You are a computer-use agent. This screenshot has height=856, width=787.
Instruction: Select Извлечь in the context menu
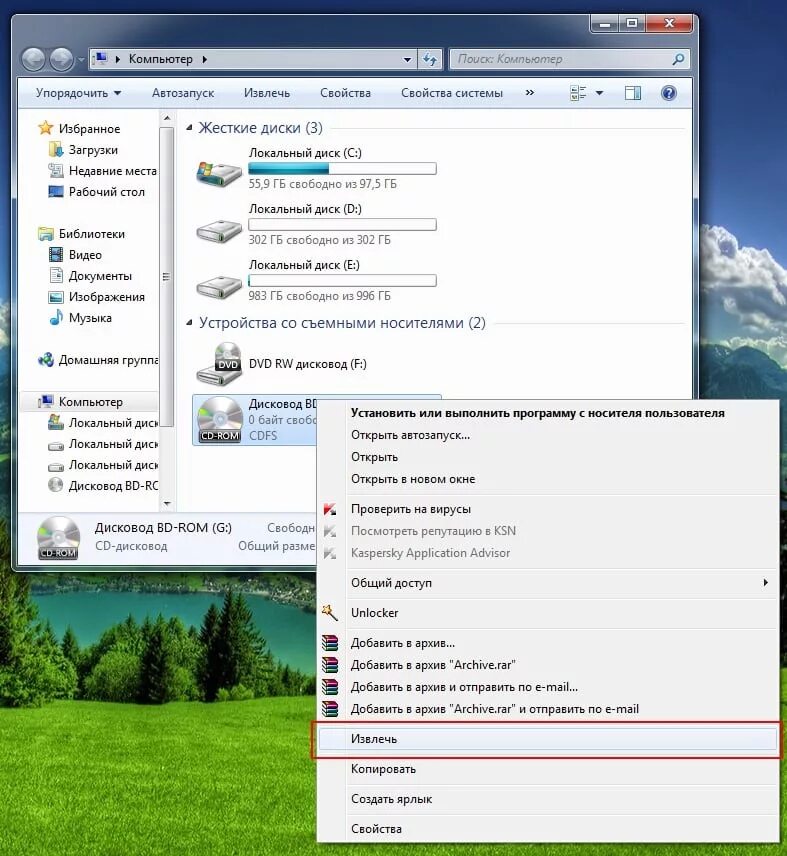pyautogui.click(x=547, y=739)
